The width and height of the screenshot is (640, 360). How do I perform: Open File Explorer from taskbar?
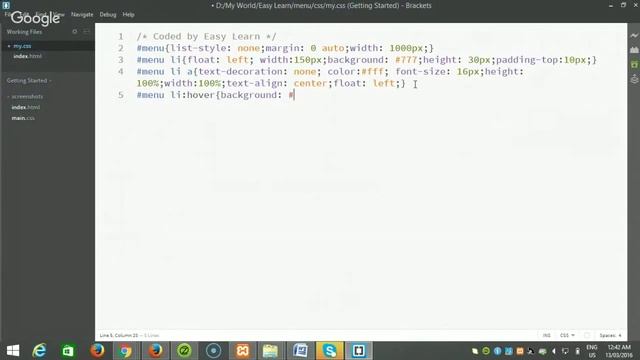(x=270, y=351)
